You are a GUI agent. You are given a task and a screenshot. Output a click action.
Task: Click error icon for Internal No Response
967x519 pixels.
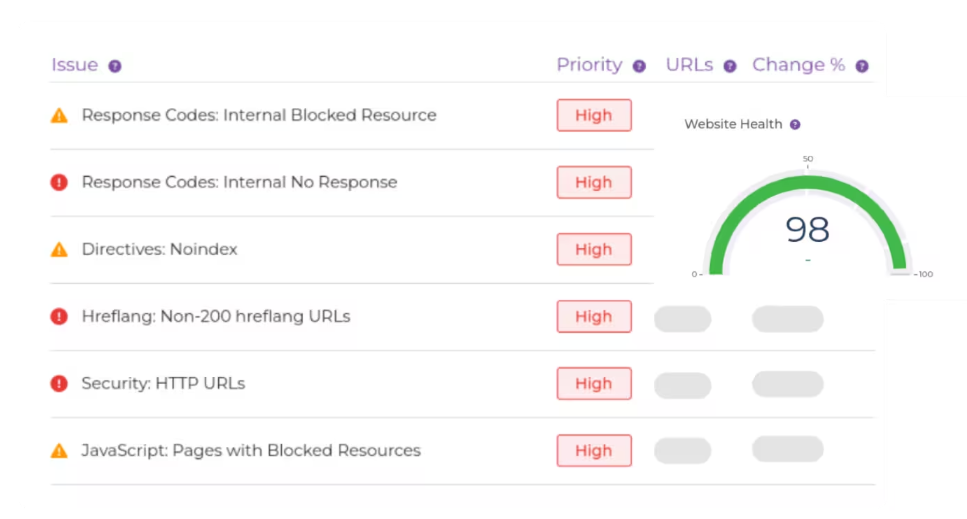point(59,182)
